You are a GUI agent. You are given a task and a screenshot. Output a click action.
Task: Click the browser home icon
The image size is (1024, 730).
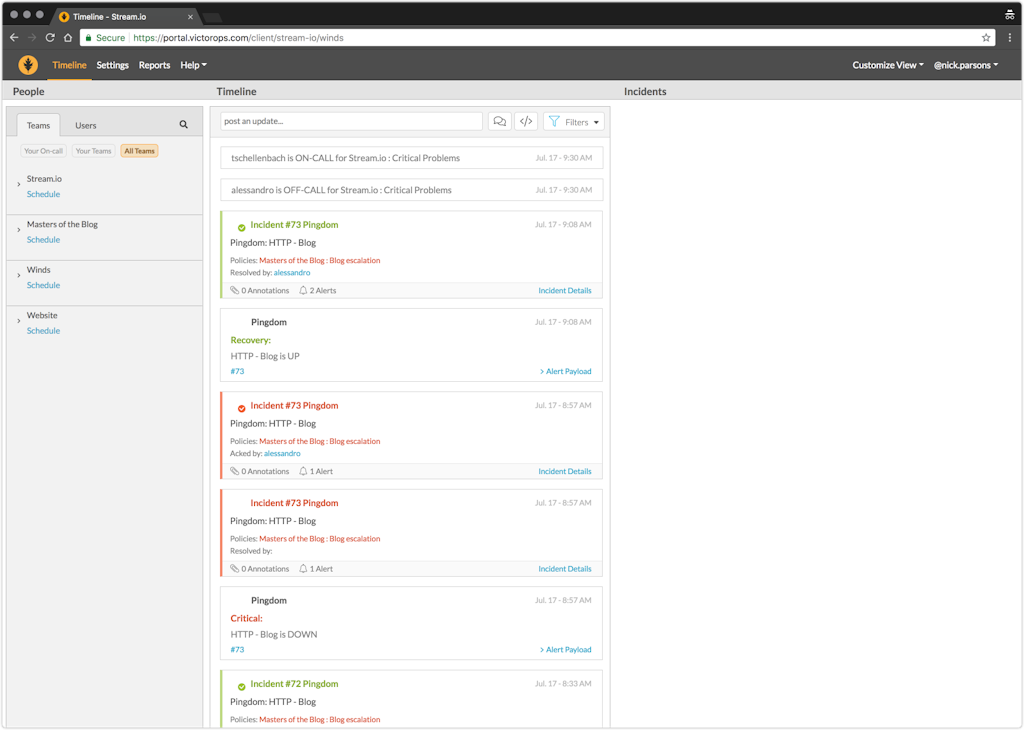tap(68, 38)
